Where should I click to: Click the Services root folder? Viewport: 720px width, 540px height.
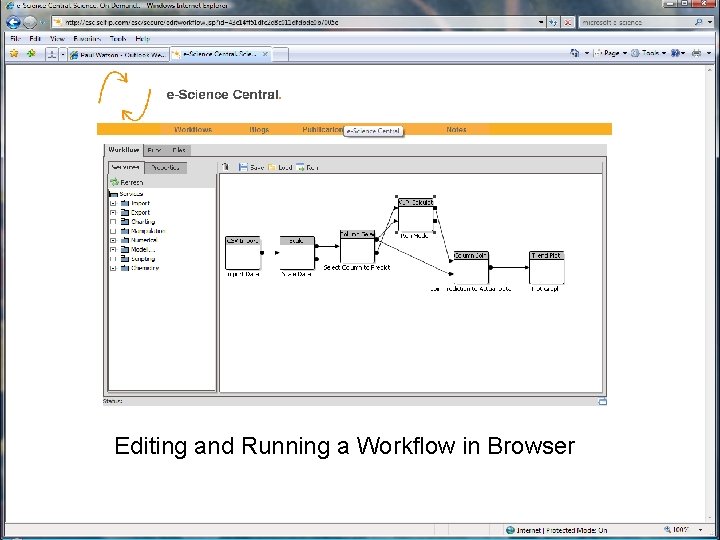pos(126,194)
